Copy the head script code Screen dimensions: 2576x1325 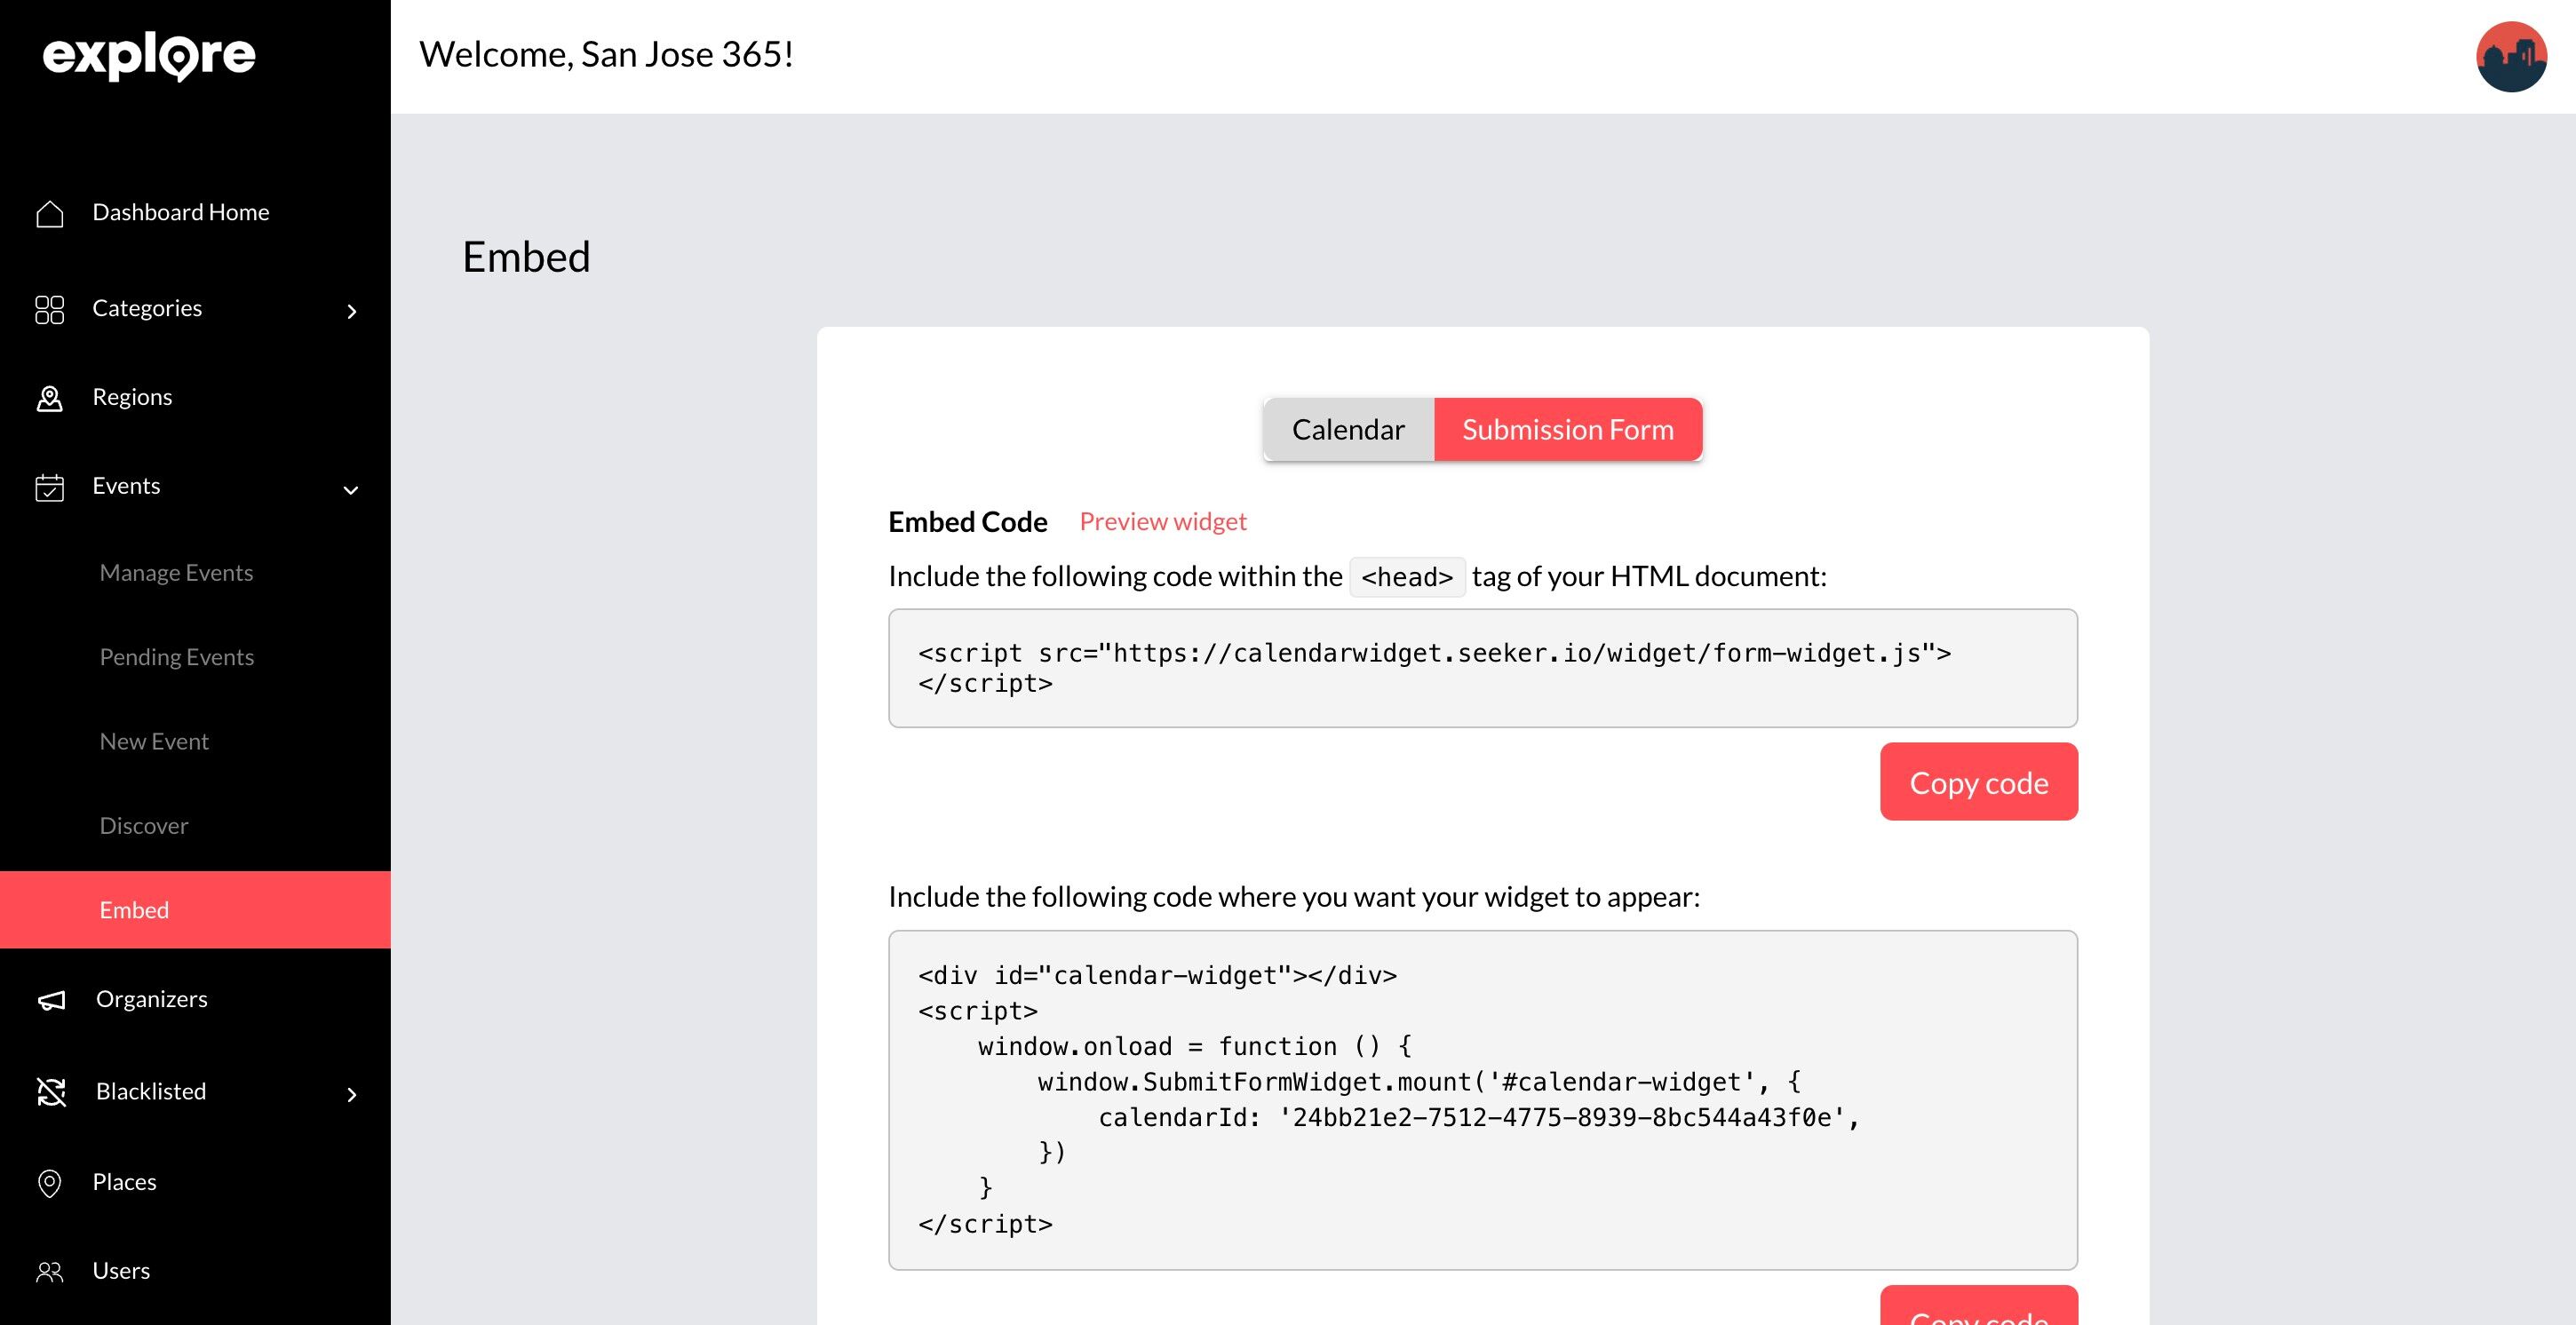(x=1977, y=782)
